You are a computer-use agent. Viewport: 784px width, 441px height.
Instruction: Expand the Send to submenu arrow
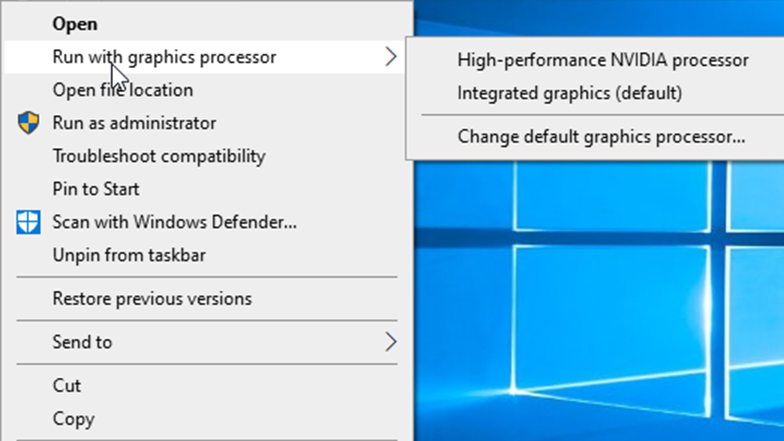(390, 342)
